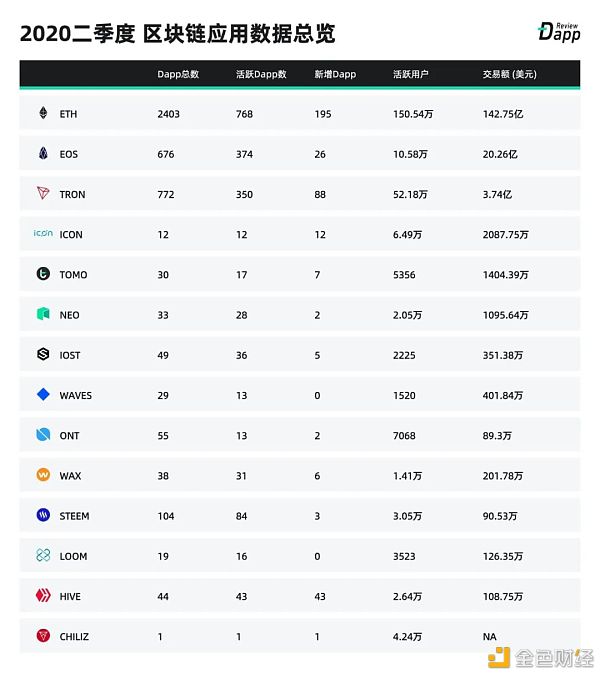Select the green NEO logo icon
The height and width of the screenshot is (674, 600).
tap(43, 315)
